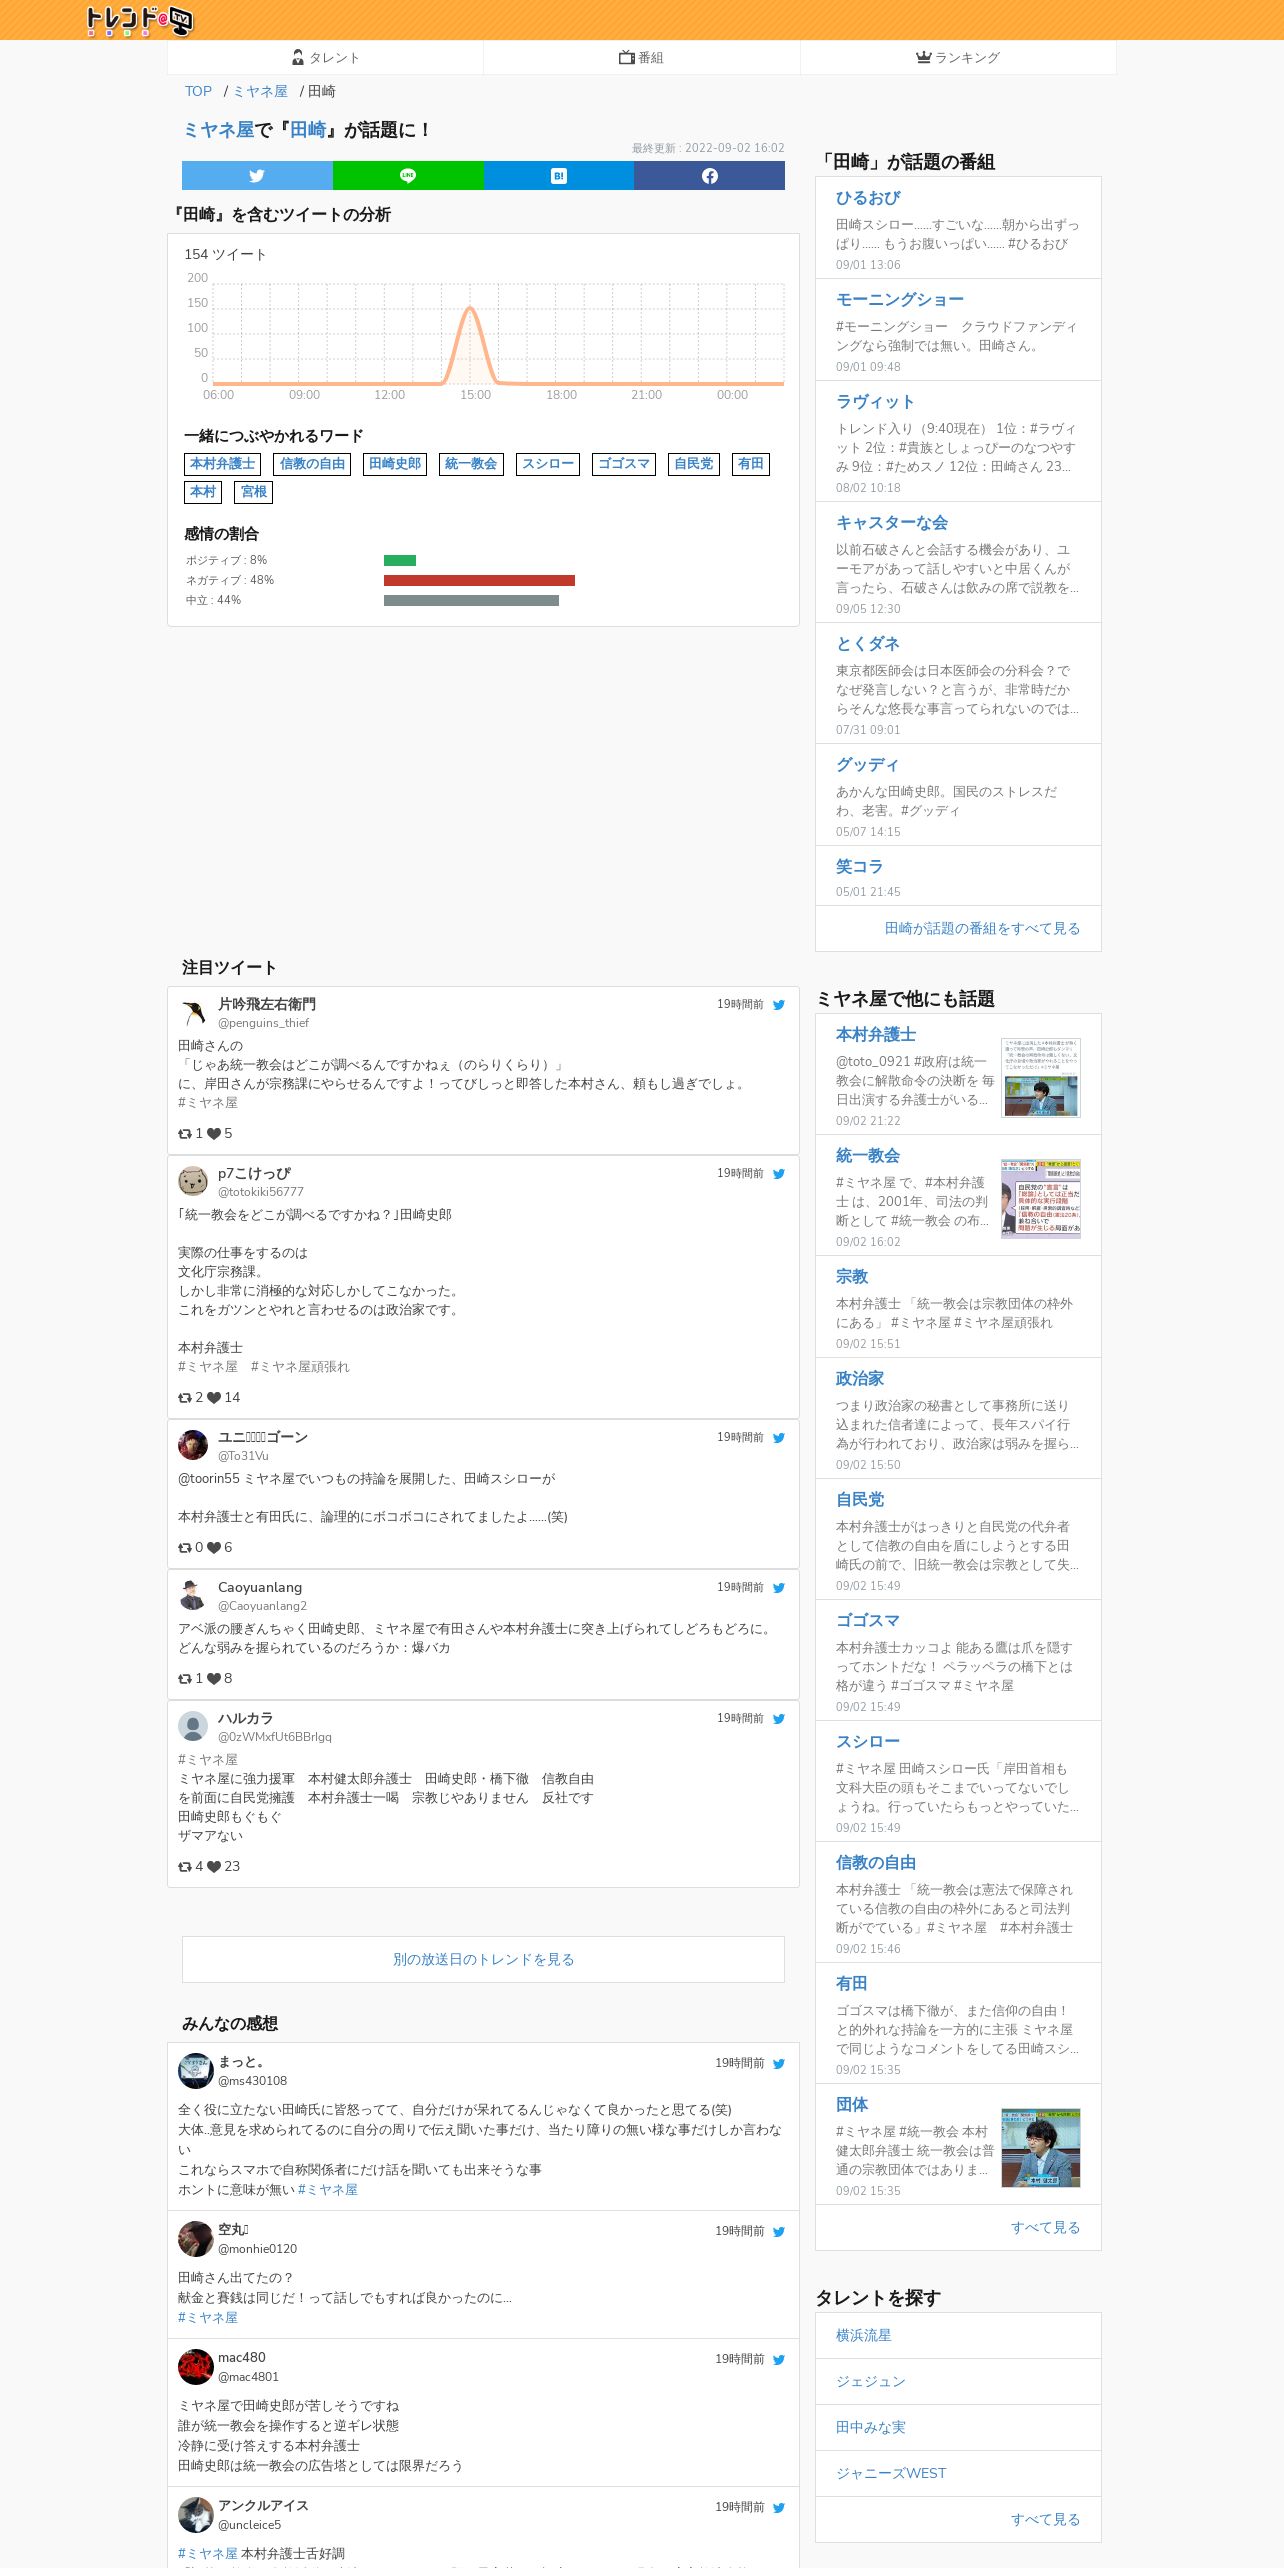This screenshot has height=2568, width=1284.
Task: Click 田崎が話題の番組をすべて見る link
Action: [x=982, y=928]
